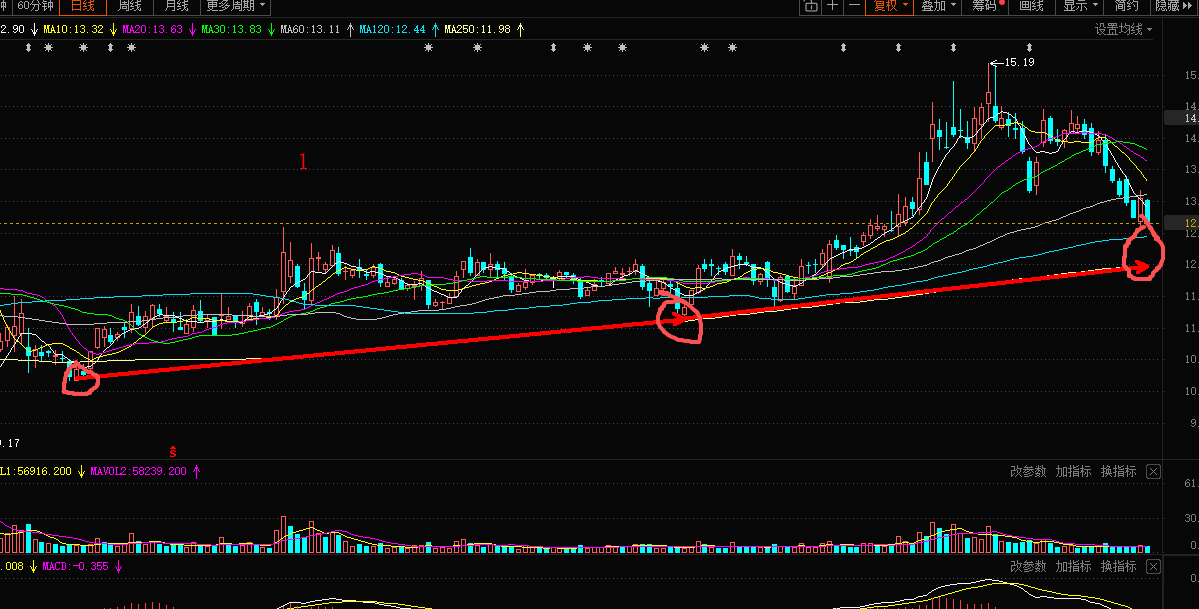Viewport: 1199px width, 609px height.
Task: Click 换指标 in the volume panel
Action: pyautogui.click(x=1119, y=471)
